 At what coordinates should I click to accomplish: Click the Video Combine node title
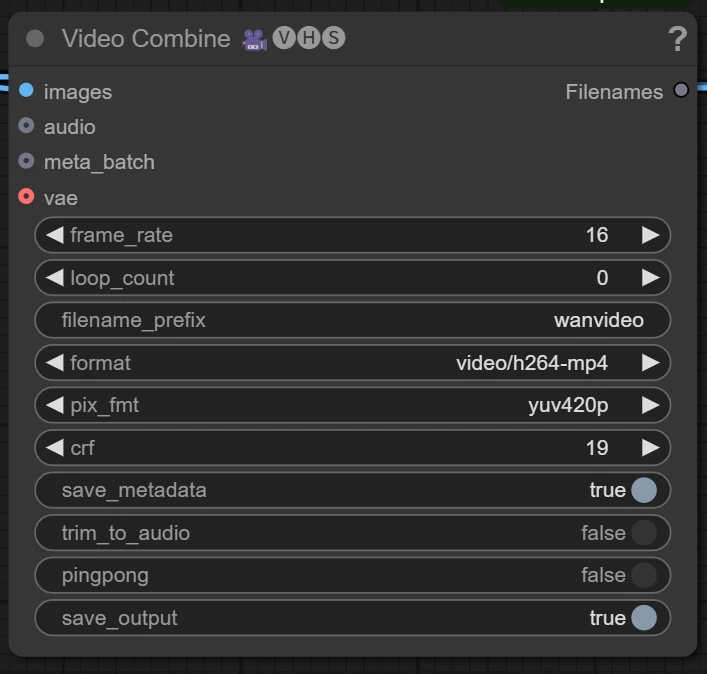pos(146,39)
